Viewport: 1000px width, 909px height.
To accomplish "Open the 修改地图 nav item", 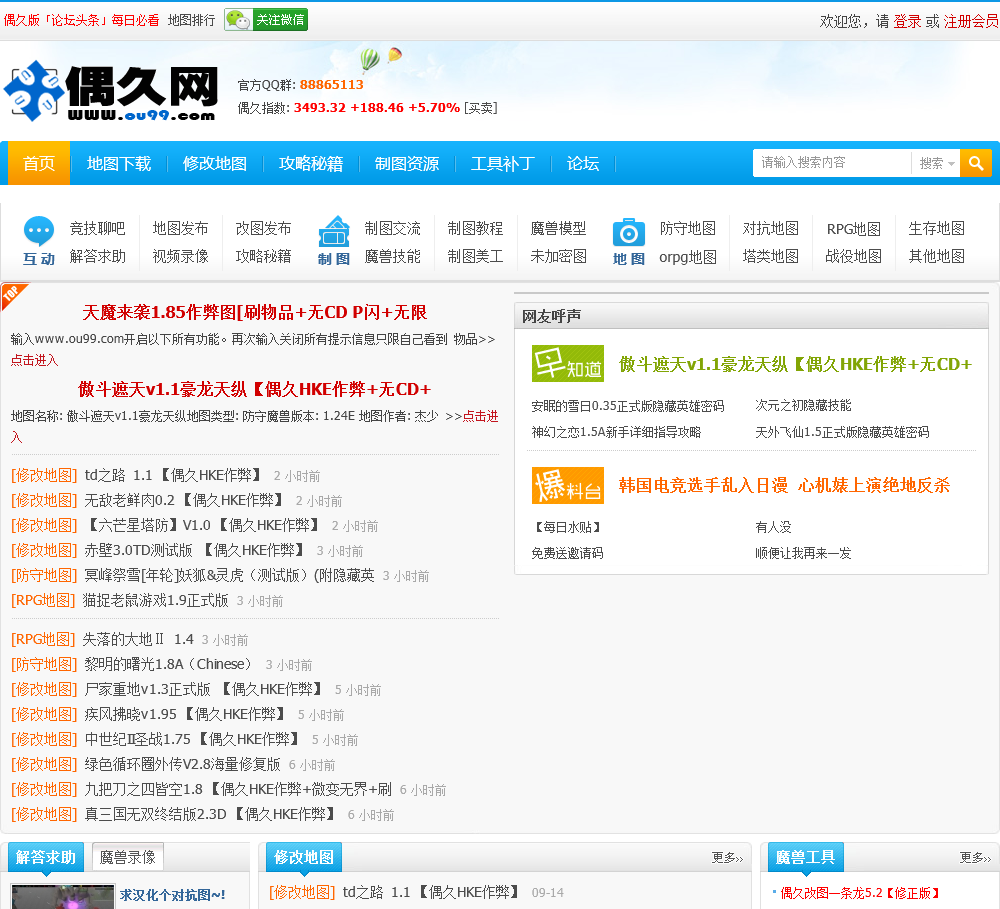I will pyautogui.click(x=214, y=163).
